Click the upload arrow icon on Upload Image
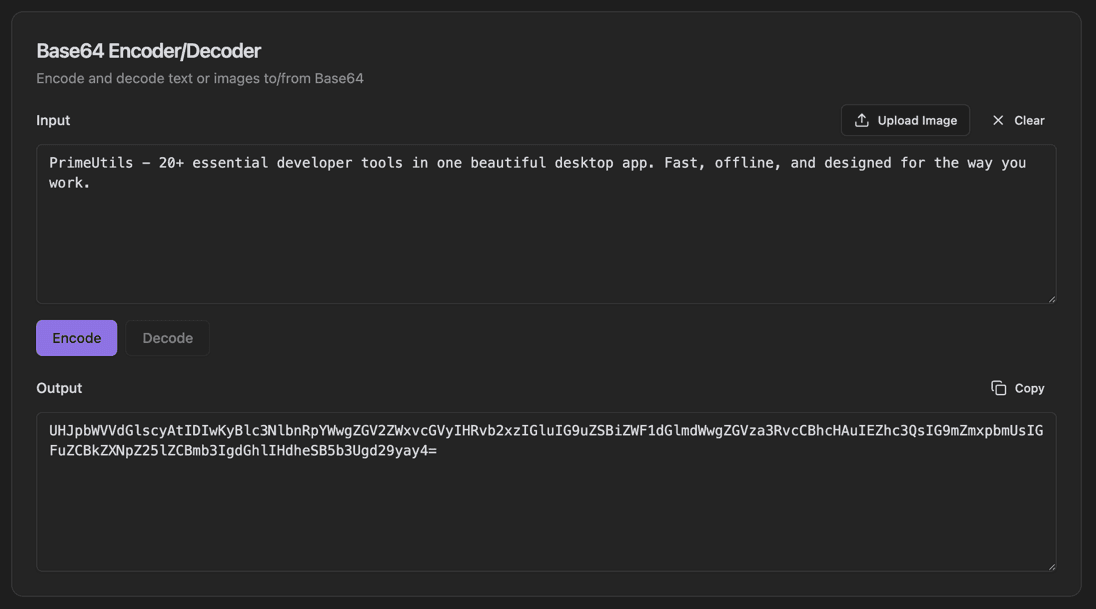 [862, 120]
